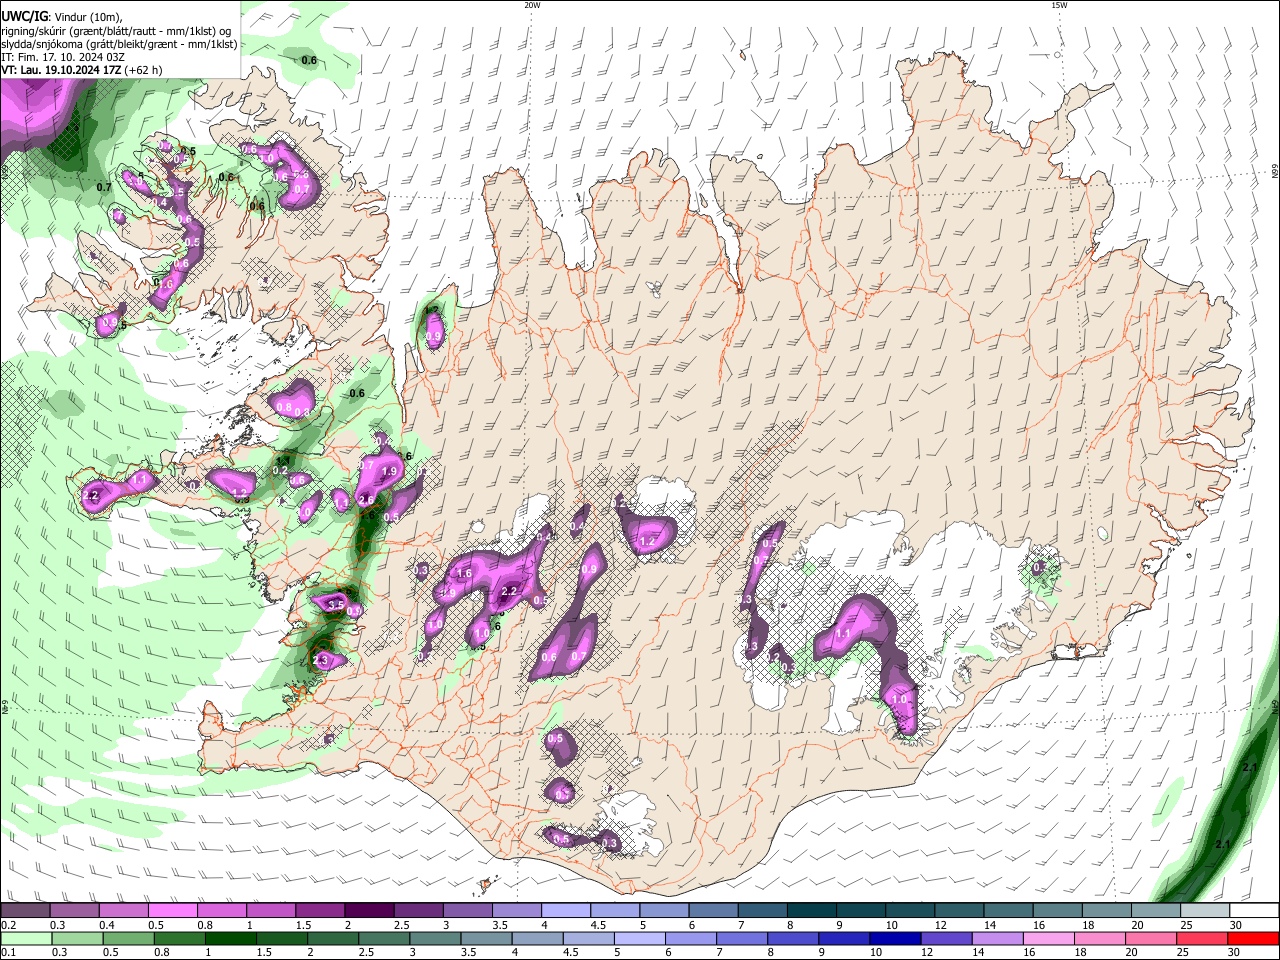Image resolution: width=1280 pixels, height=960 pixels.
Task: Click the '15W' longitude label
Action: pos(1059,5)
